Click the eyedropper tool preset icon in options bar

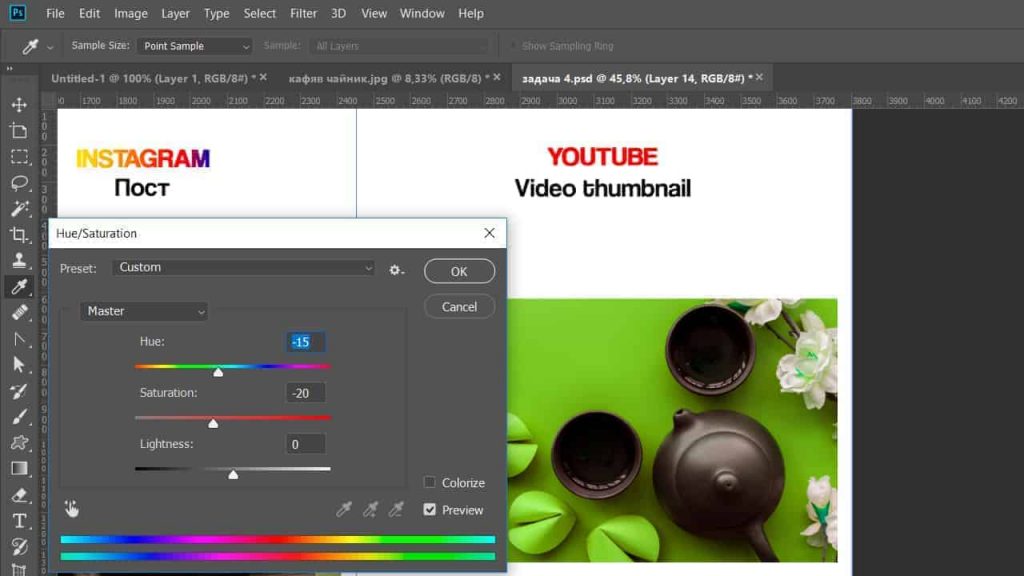point(30,46)
